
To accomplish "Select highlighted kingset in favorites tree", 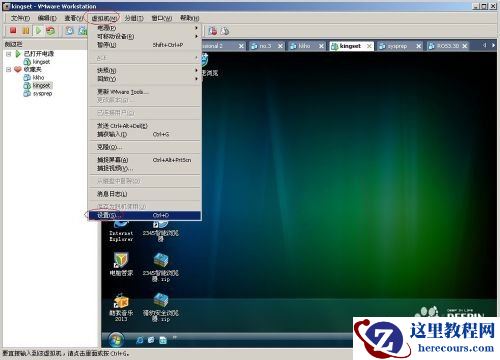I will [x=41, y=85].
